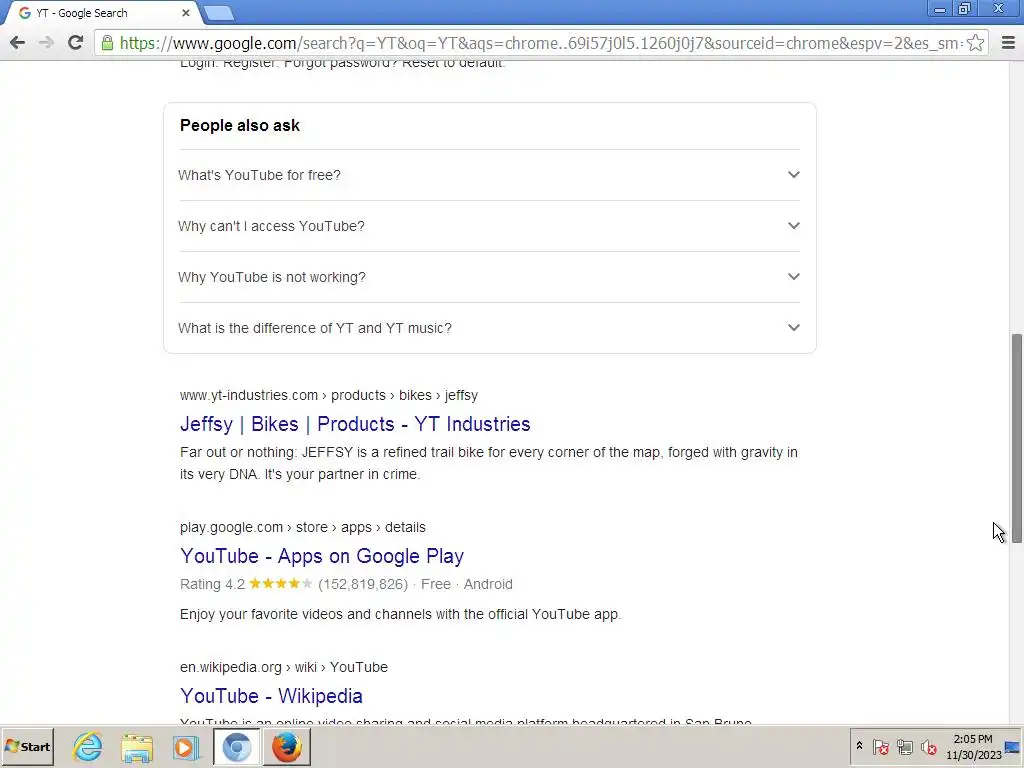Open the Windows Start menu

point(27,746)
